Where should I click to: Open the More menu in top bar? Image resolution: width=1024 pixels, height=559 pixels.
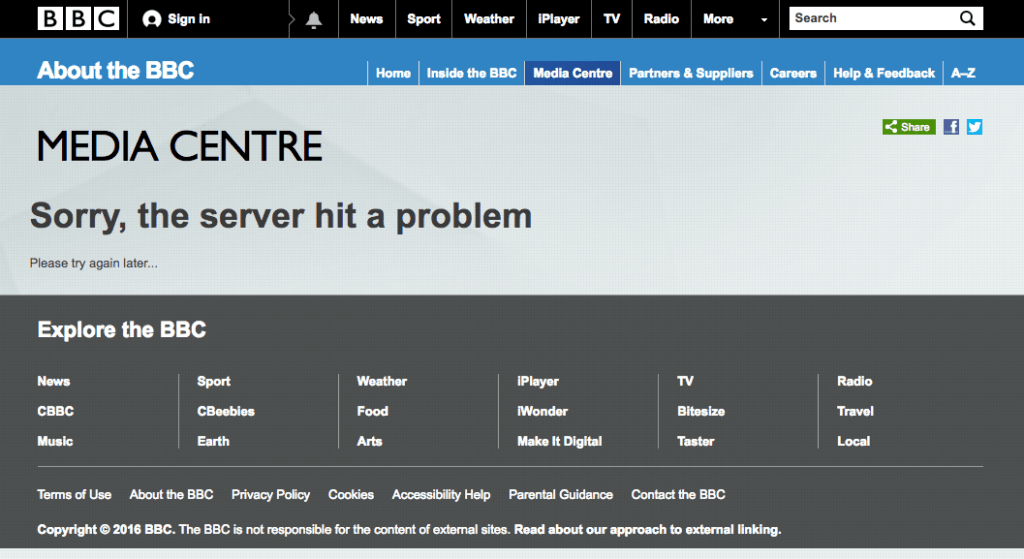pos(718,19)
